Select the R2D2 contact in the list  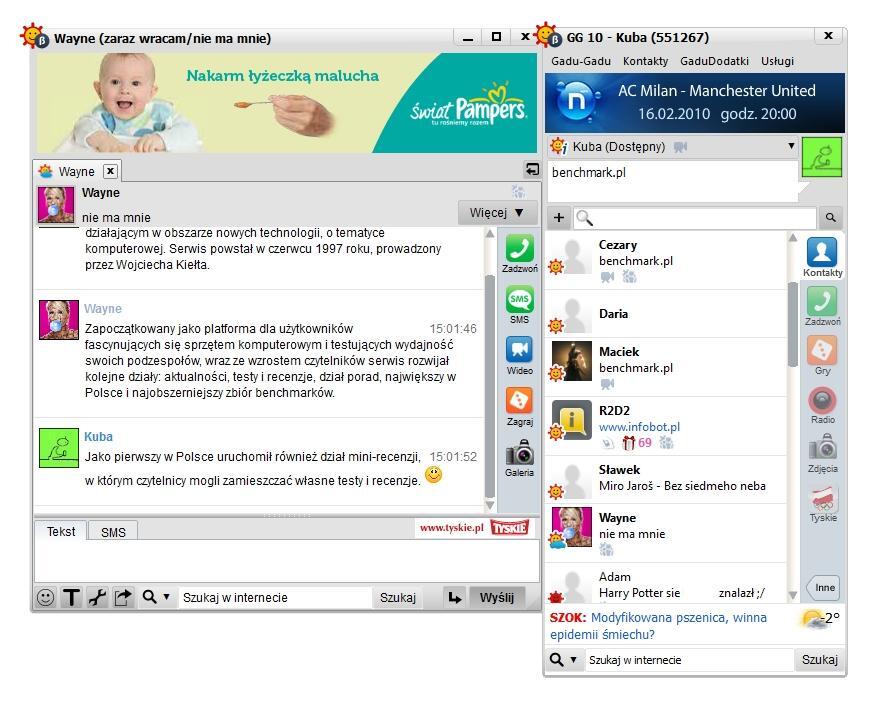(670, 419)
